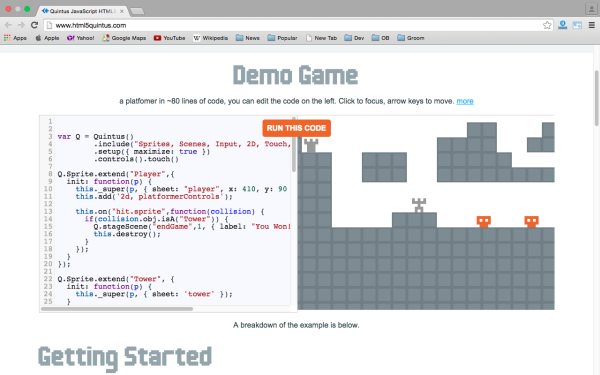Click code line 'var Q = Quintus()'
This screenshot has height=375, width=600.
click(96, 137)
